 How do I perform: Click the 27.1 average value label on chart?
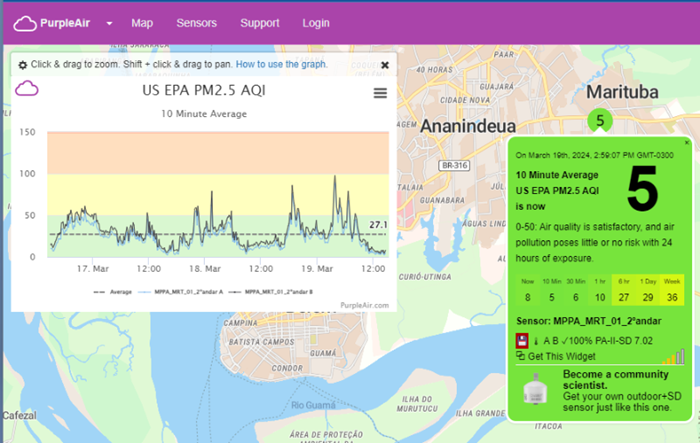(378, 225)
